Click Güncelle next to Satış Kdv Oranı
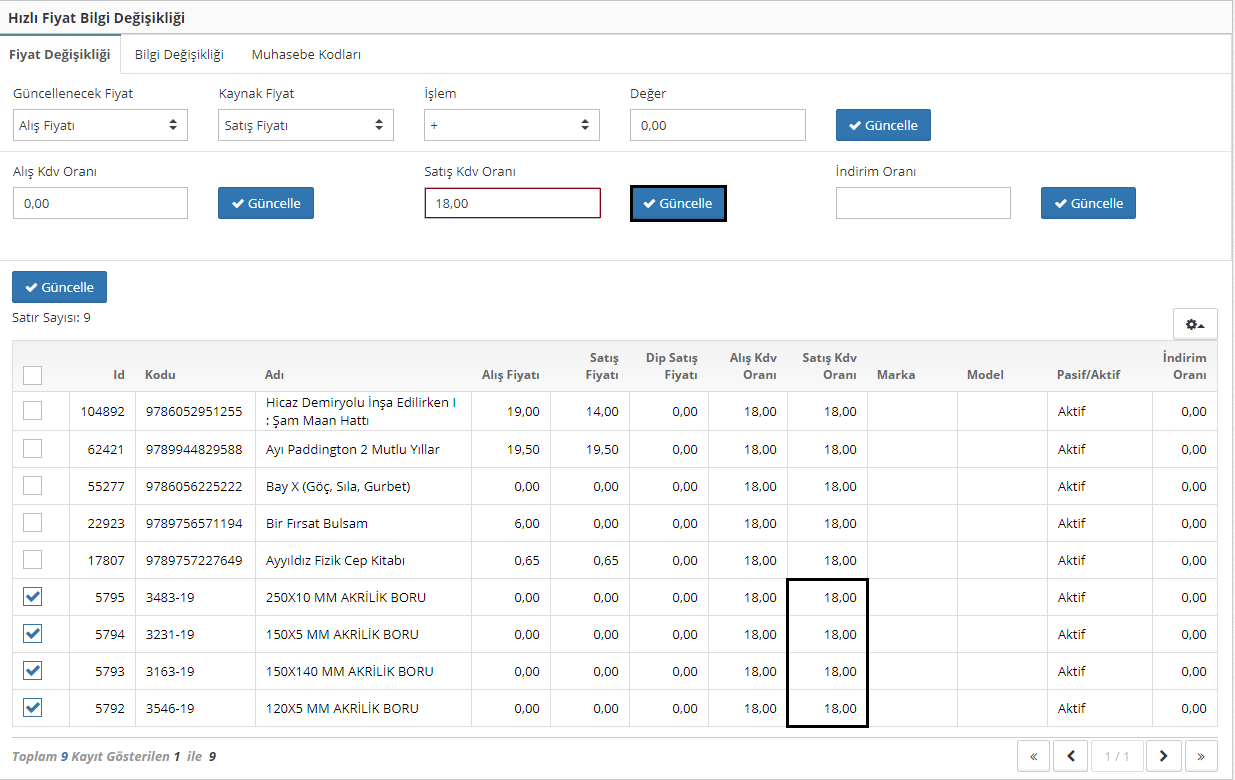Viewport: 1235px width, 780px height. pyautogui.click(x=678, y=203)
